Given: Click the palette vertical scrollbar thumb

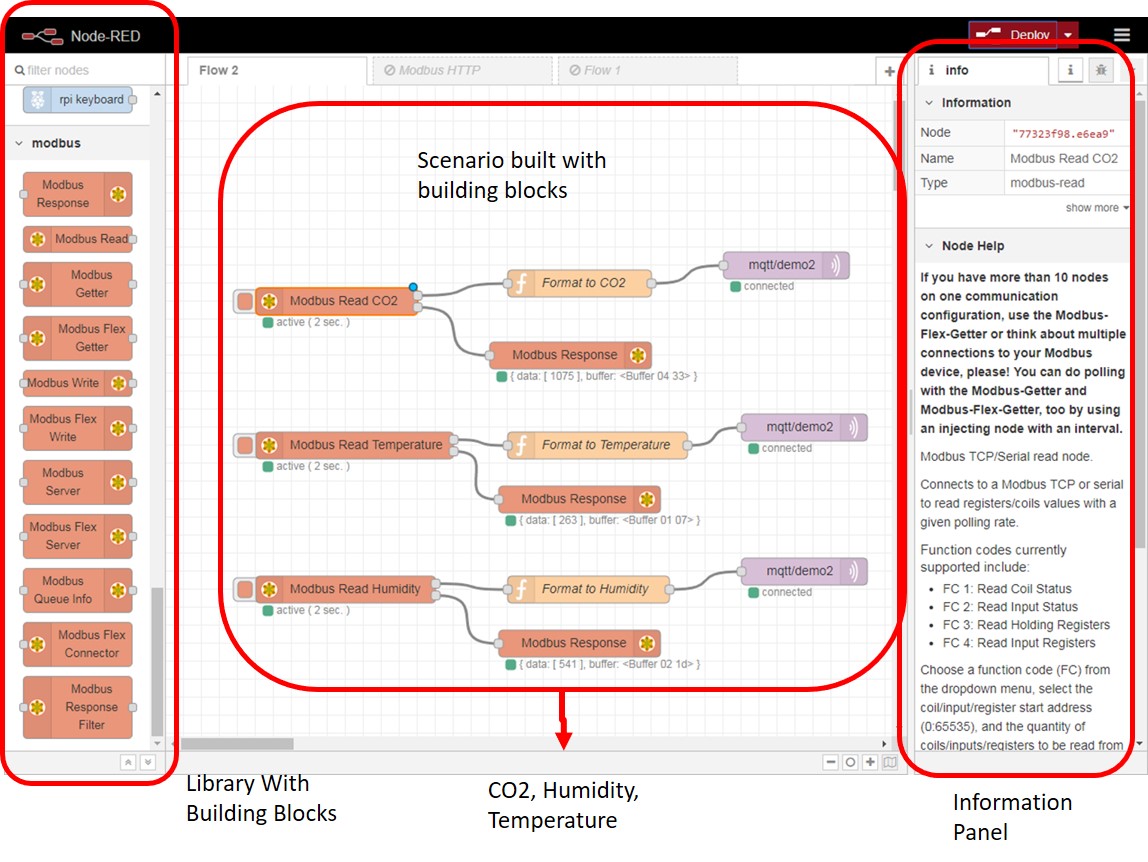Looking at the screenshot, I should (157, 662).
